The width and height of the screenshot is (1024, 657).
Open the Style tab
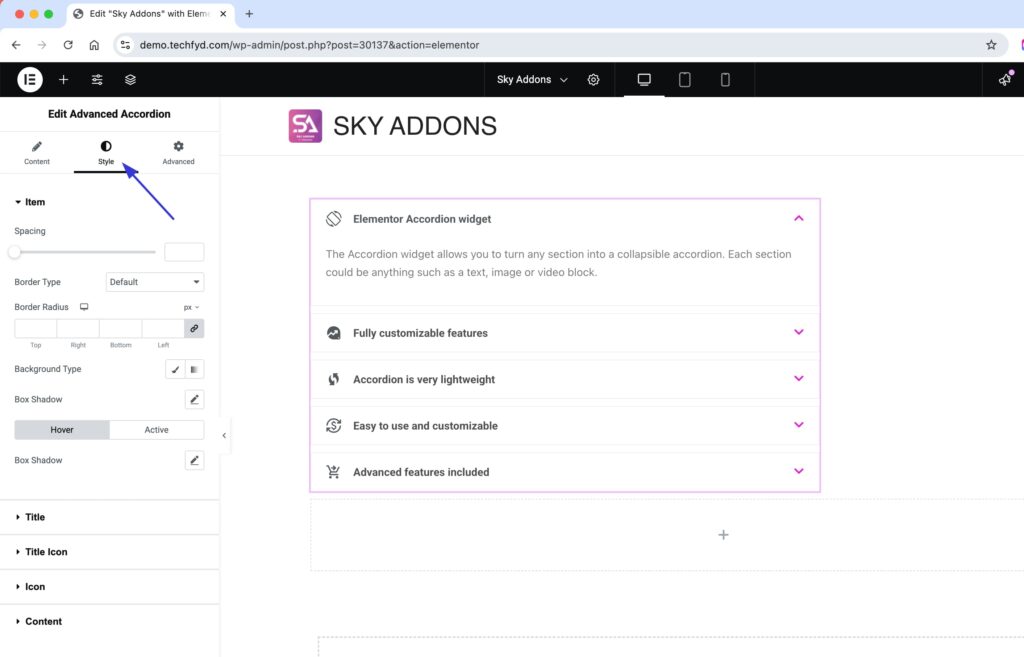(106, 153)
